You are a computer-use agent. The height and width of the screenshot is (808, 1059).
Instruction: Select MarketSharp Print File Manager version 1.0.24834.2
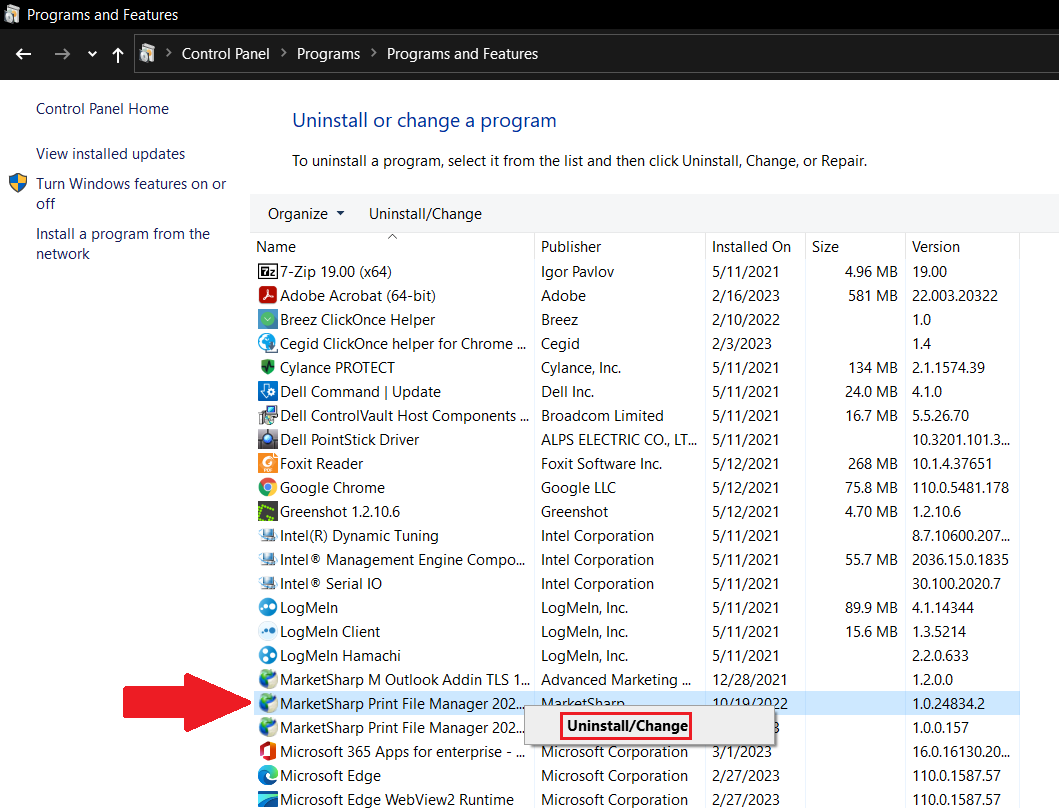[402, 703]
